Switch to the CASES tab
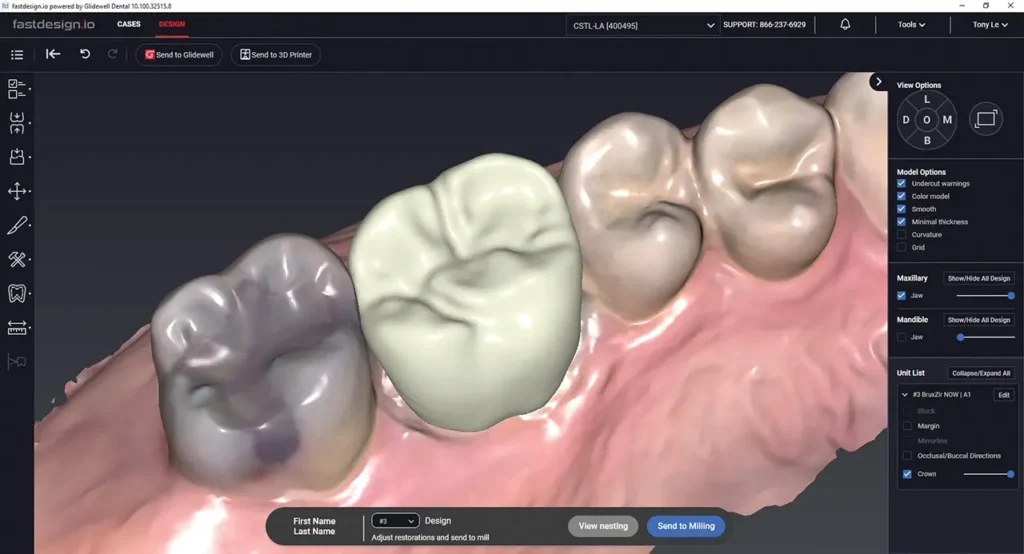This screenshot has height=554, width=1024. (x=129, y=24)
